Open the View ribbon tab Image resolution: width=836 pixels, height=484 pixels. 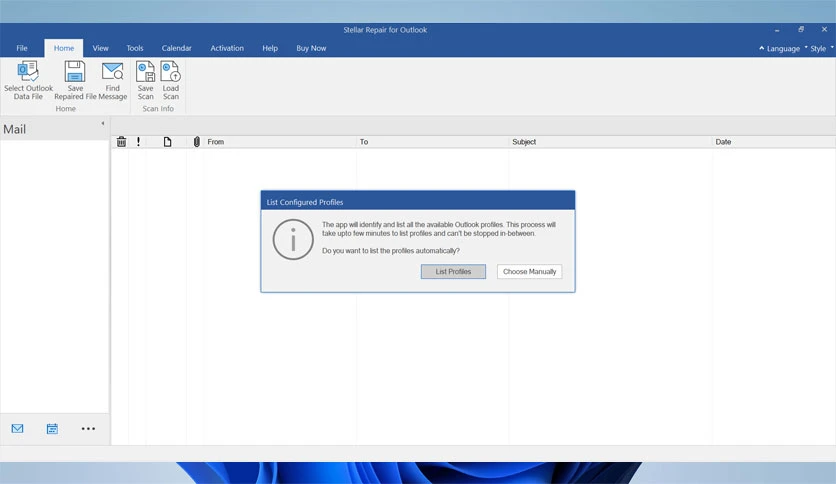coord(100,48)
